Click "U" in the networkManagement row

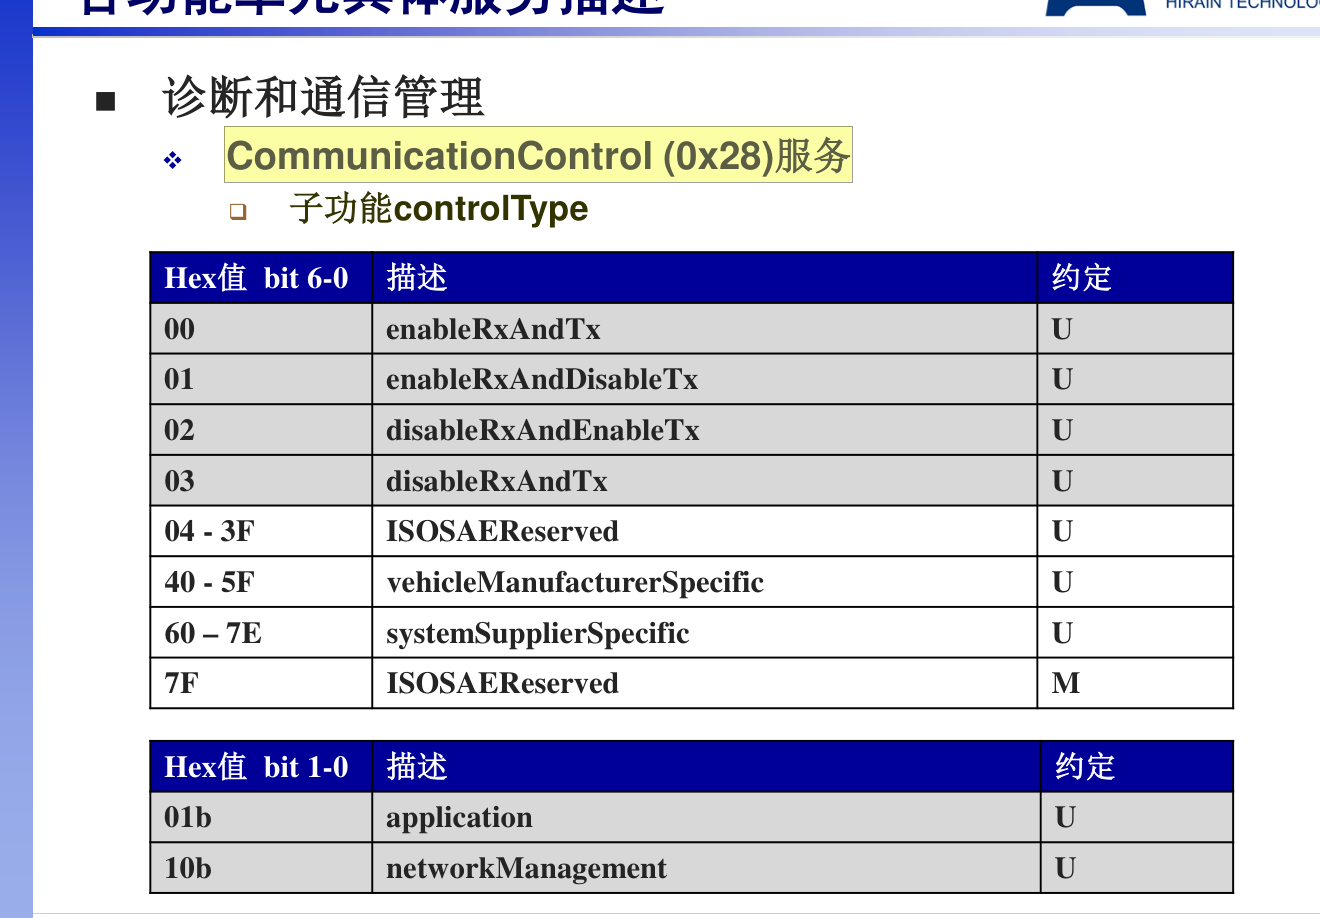(x=1137, y=868)
